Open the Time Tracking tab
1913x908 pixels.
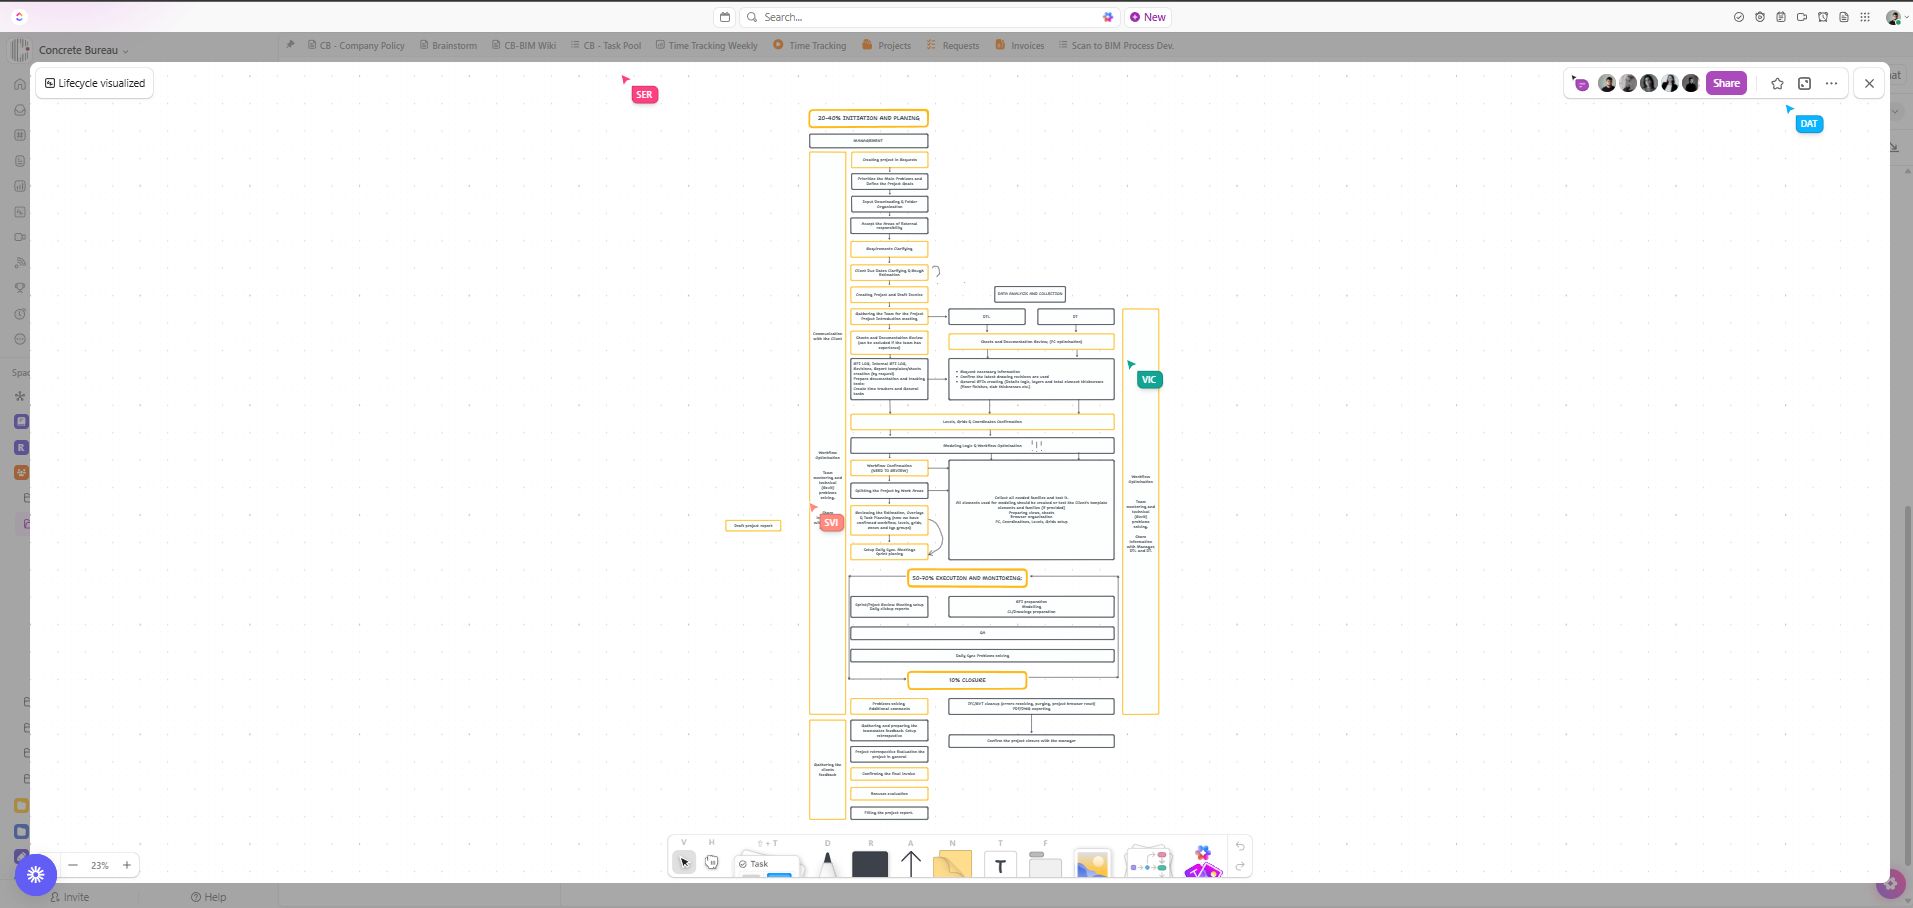[810, 45]
